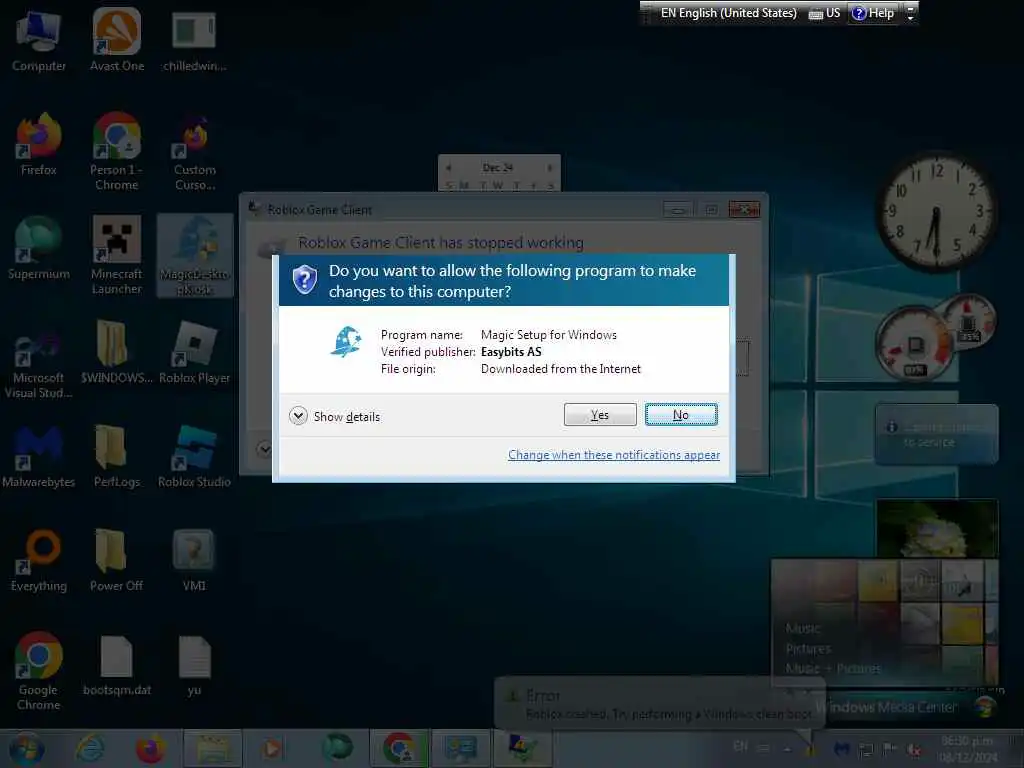1024x768 pixels.
Task: Open Windows Media Player taskbar icon
Action: point(272,748)
